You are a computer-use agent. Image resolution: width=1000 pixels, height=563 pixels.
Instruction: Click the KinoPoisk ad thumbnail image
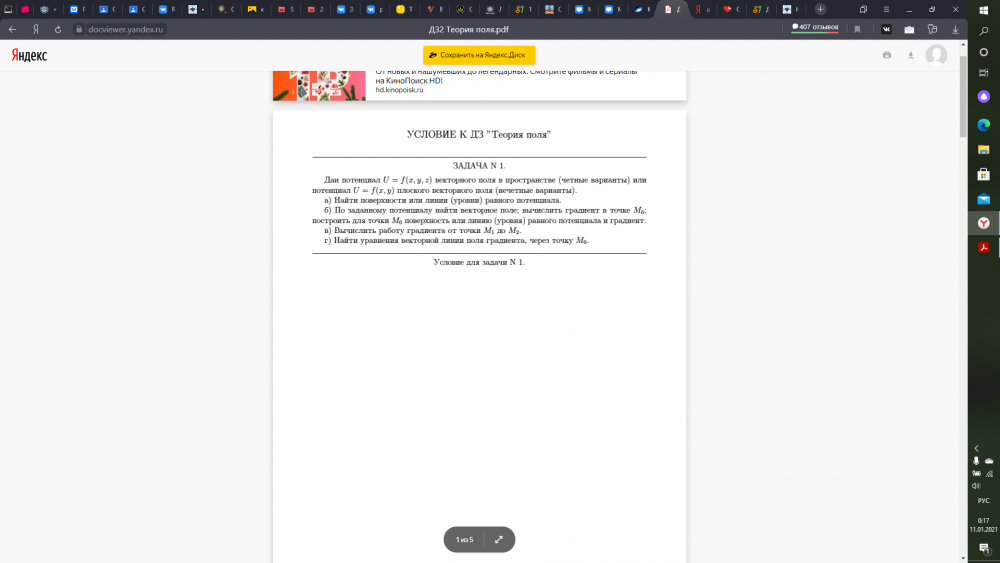click(320, 85)
